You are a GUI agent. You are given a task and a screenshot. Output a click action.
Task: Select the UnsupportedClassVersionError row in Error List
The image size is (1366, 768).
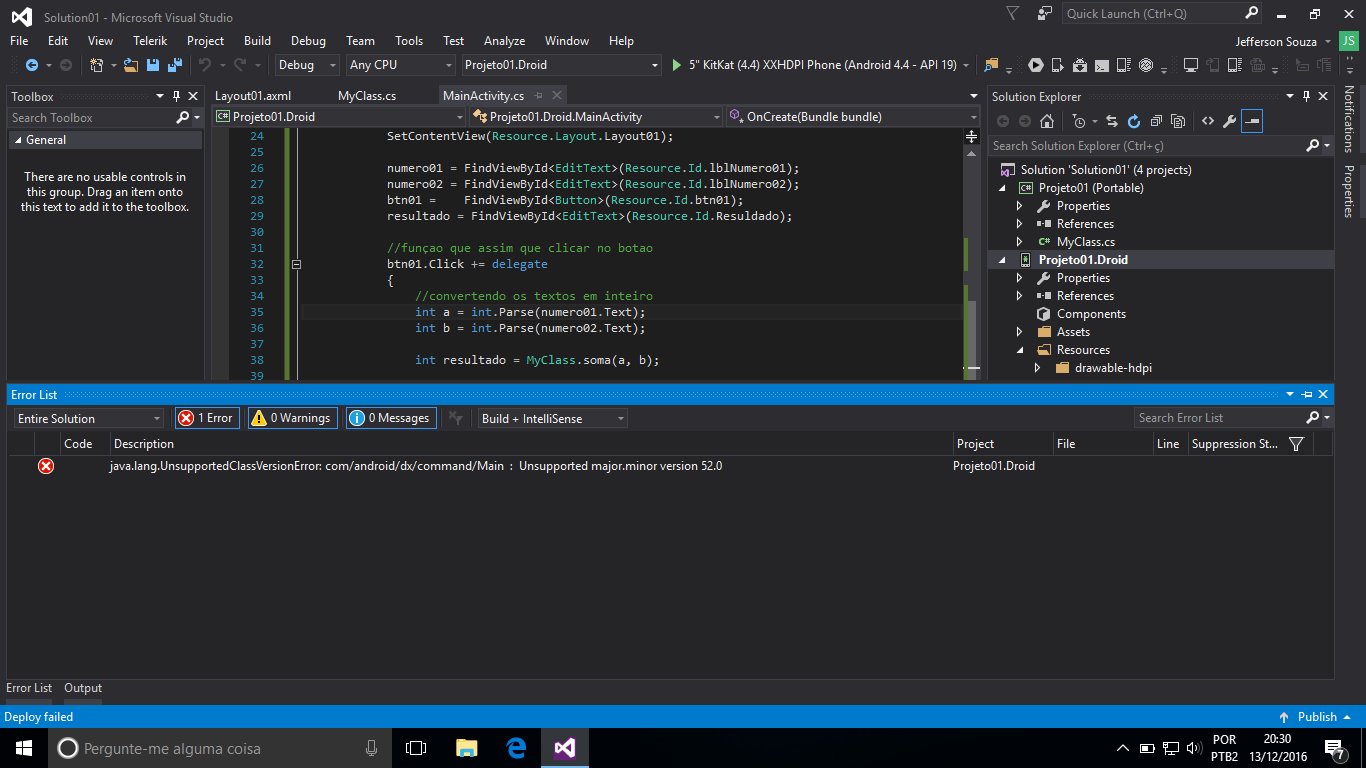point(669,466)
